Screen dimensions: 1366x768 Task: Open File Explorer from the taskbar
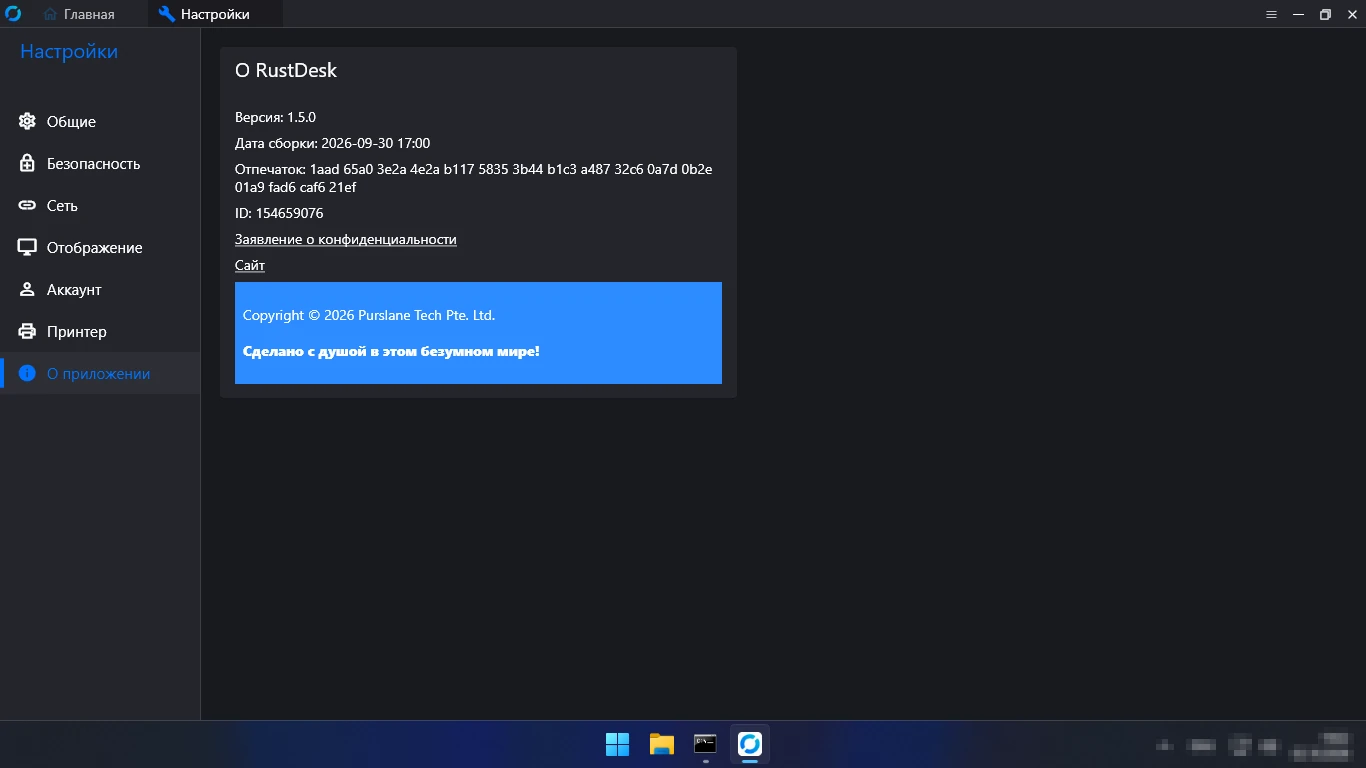[x=661, y=744]
